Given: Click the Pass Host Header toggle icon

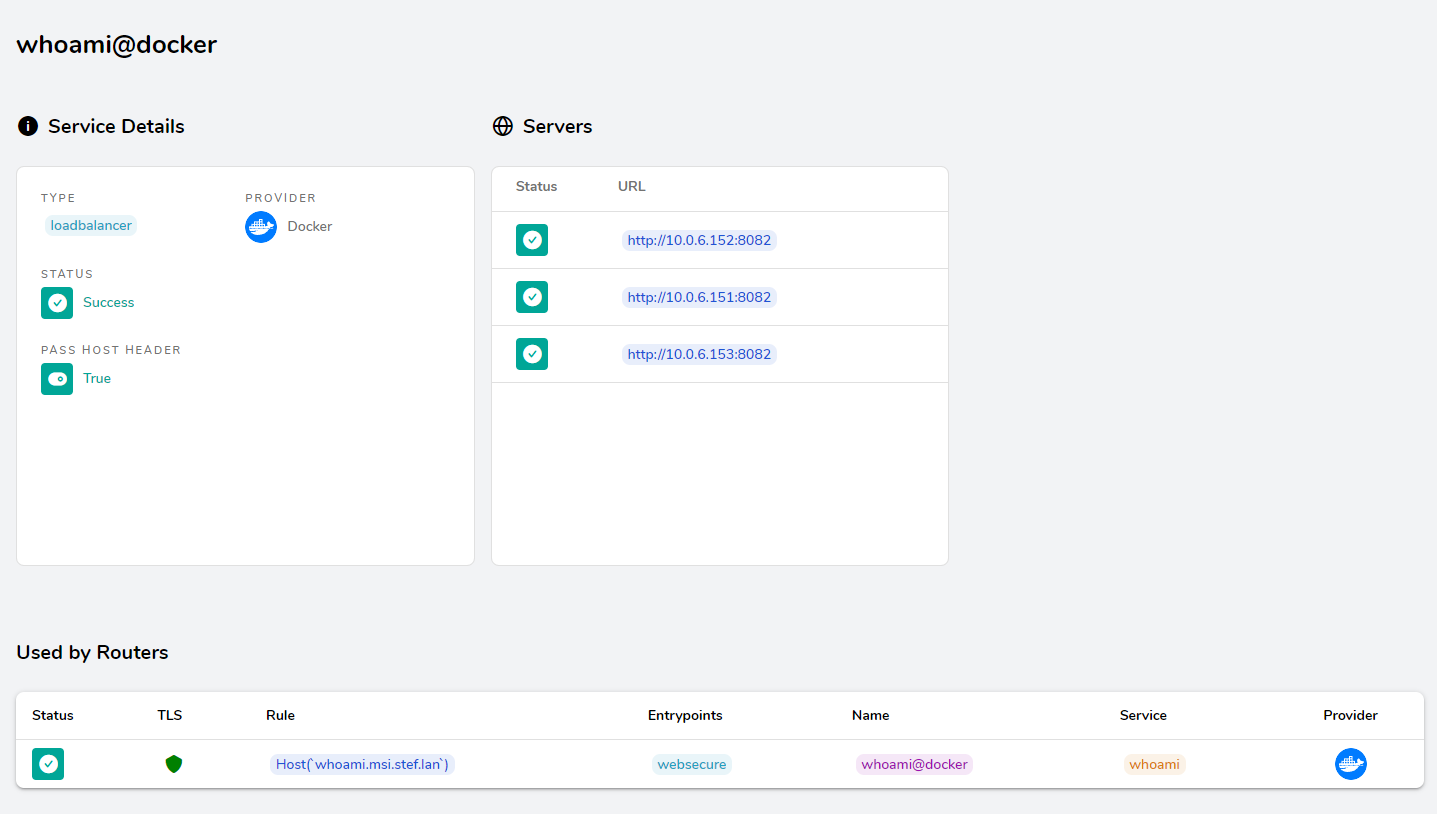Looking at the screenshot, I should (x=57, y=379).
